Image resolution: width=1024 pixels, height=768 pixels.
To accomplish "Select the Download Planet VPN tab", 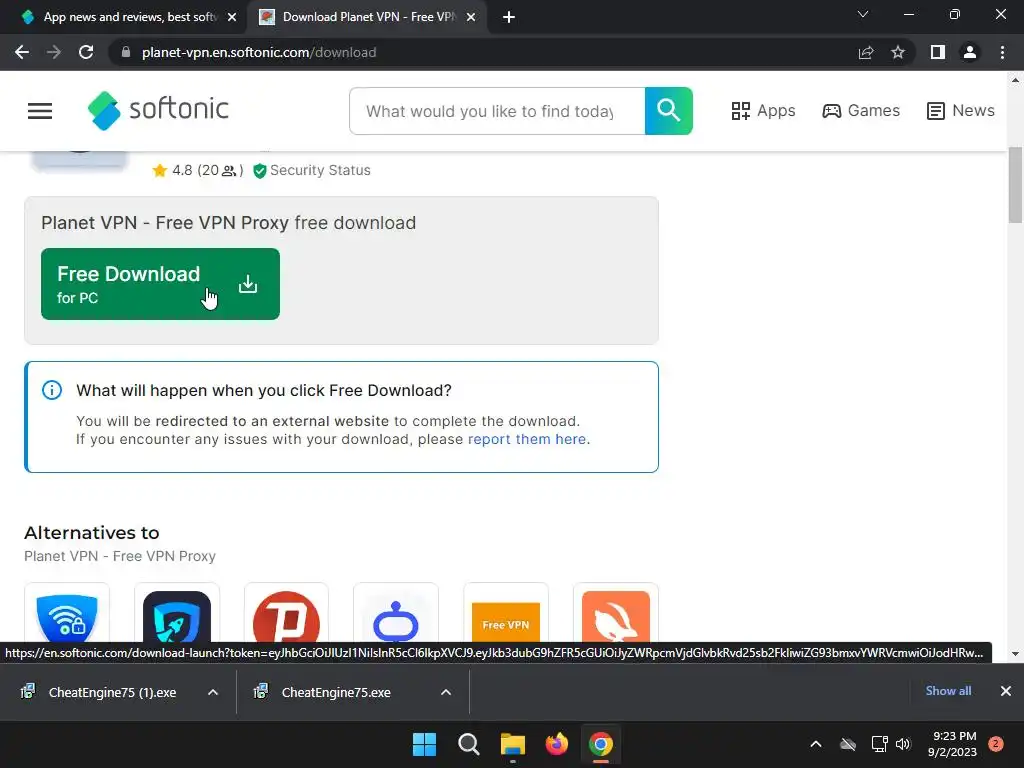I will click(x=365, y=18).
